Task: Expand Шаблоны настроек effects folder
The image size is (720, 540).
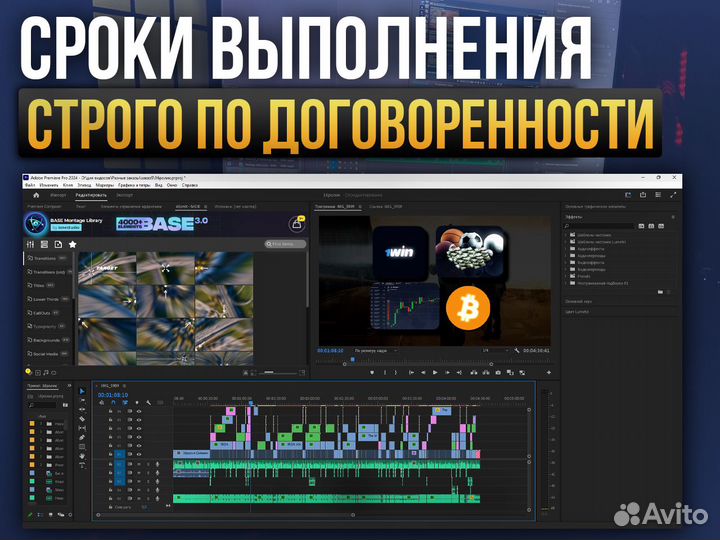Action: point(566,235)
